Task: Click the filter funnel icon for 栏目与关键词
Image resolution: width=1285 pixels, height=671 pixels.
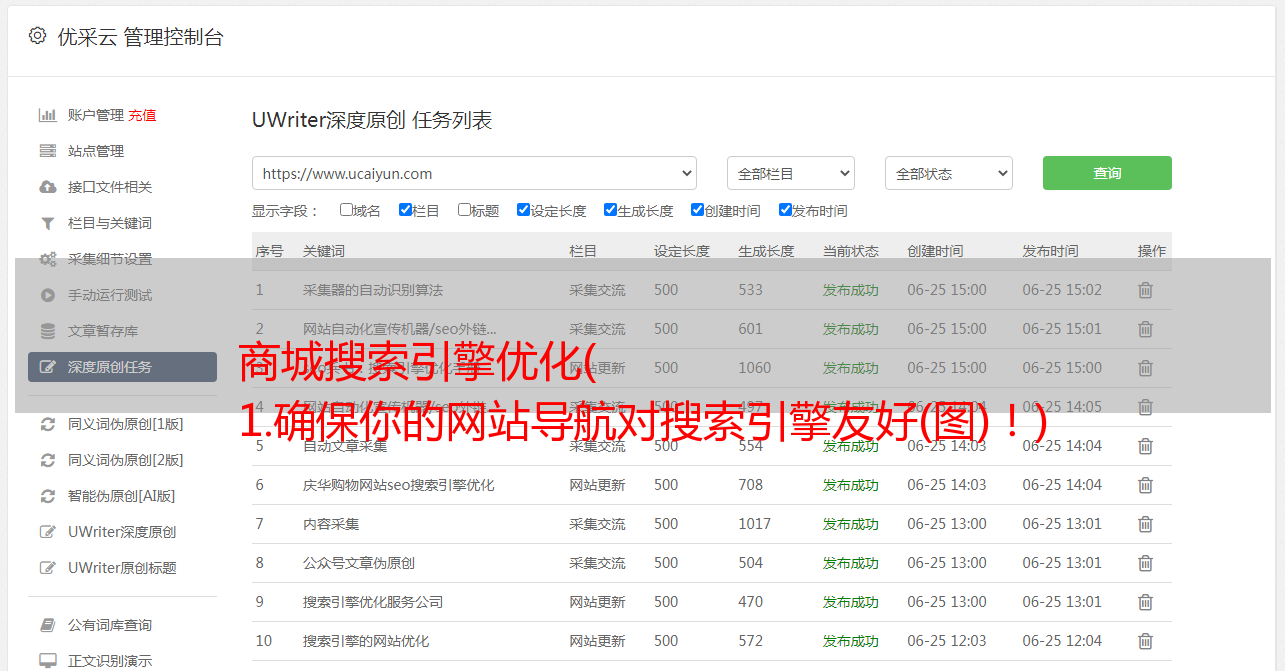Action: [x=47, y=223]
